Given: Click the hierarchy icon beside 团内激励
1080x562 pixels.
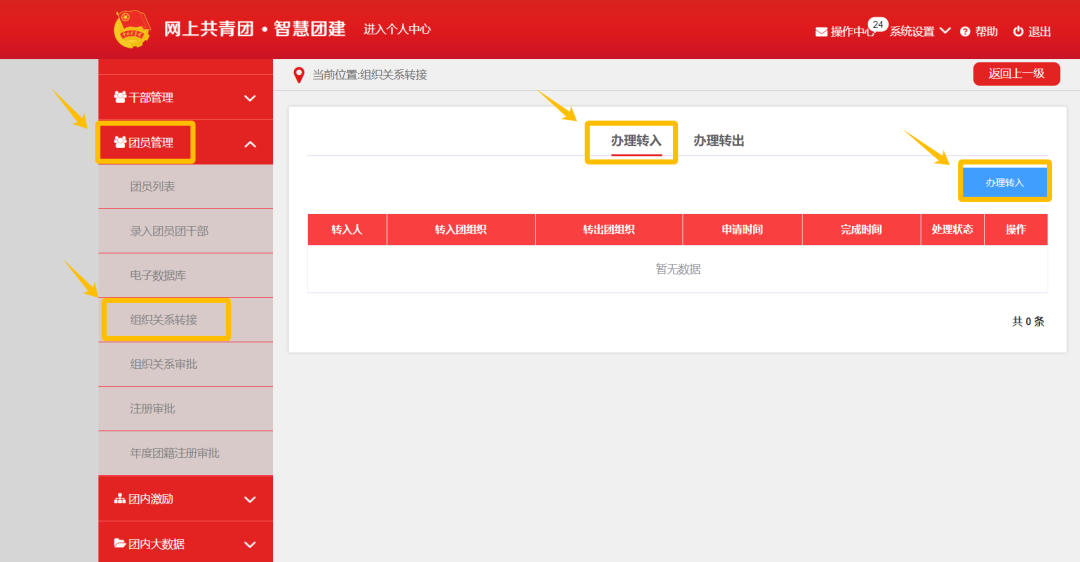Looking at the screenshot, I should (x=120, y=498).
